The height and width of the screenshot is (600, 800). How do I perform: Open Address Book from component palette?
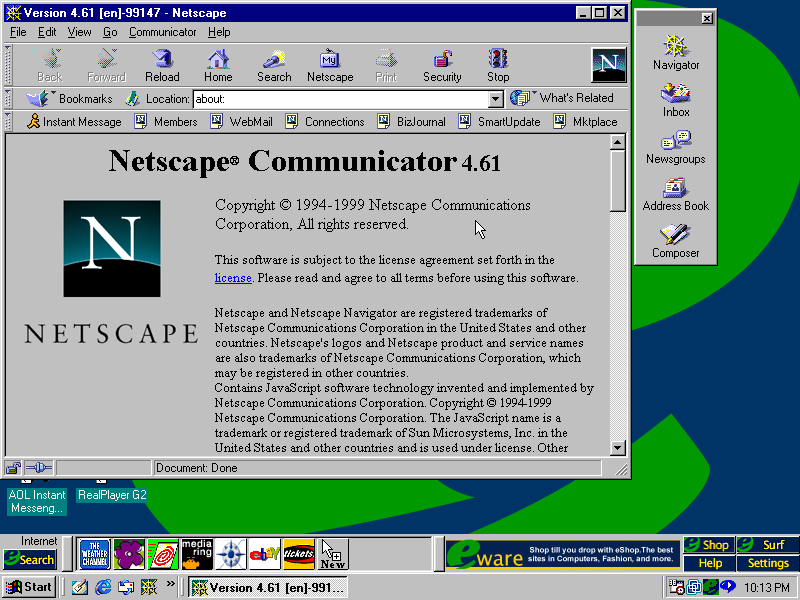click(x=676, y=194)
